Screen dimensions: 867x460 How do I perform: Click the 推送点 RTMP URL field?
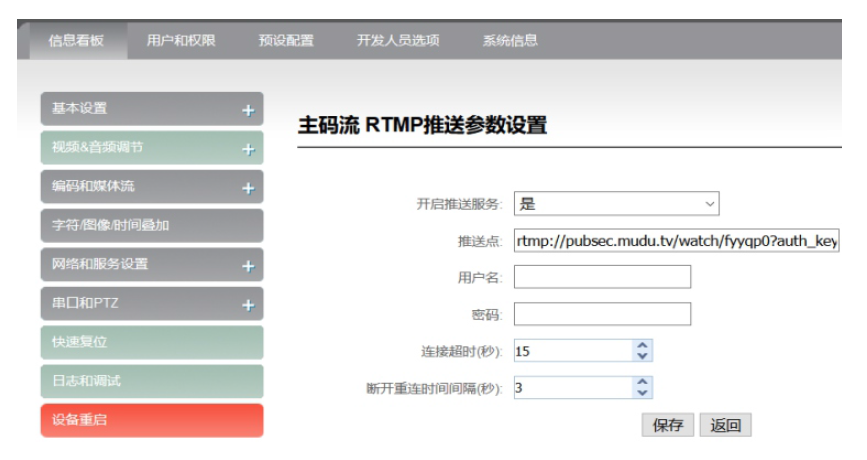(x=676, y=241)
